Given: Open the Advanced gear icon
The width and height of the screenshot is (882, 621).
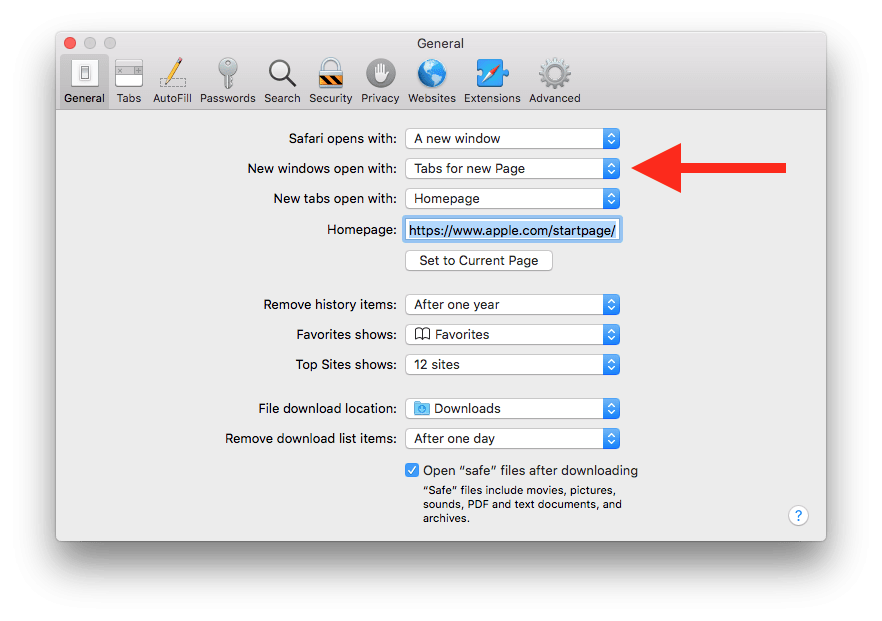Looking at the screenshot, I should (x=555, y=81).
